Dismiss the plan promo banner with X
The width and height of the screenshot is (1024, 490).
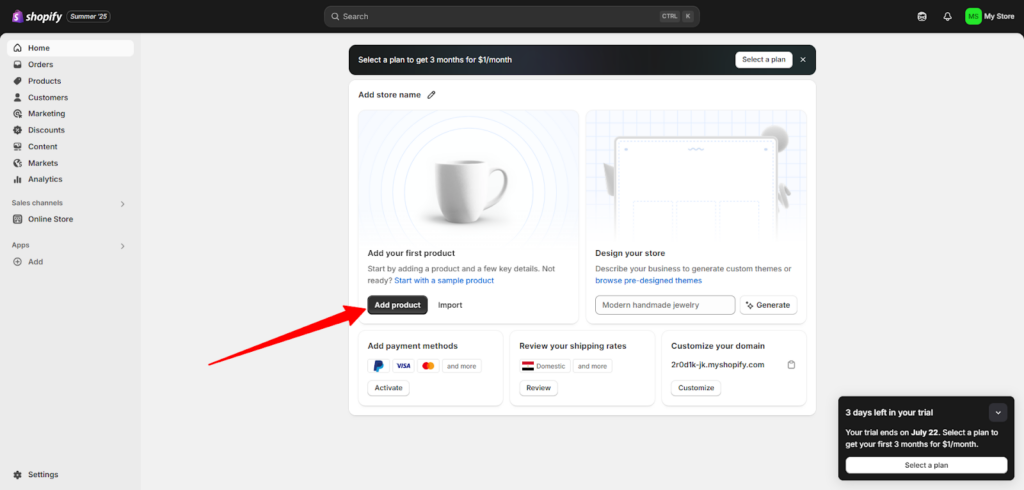tap(803, 60)
